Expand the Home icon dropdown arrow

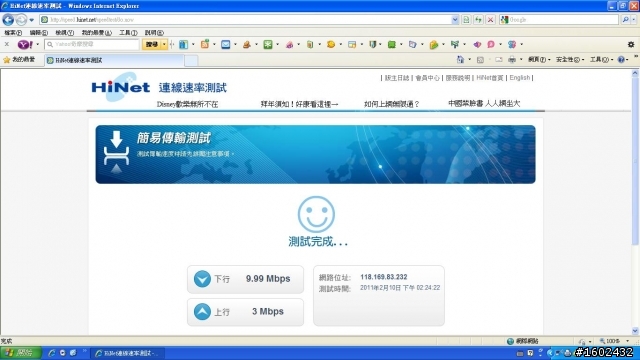coord(469,60)
